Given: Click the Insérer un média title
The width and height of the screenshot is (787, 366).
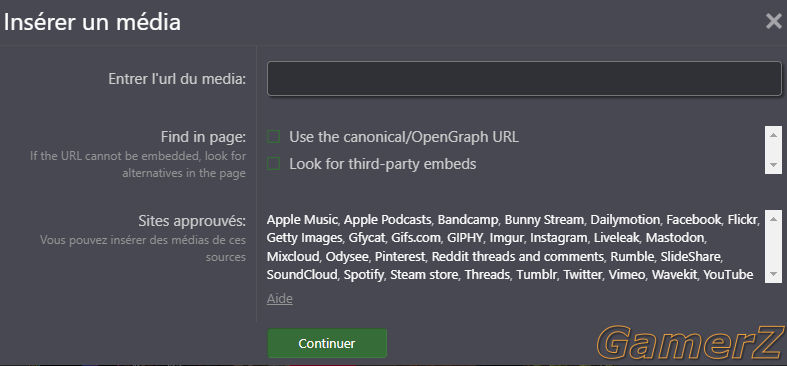Looking at the screenshot, I should tap(92, 23).
